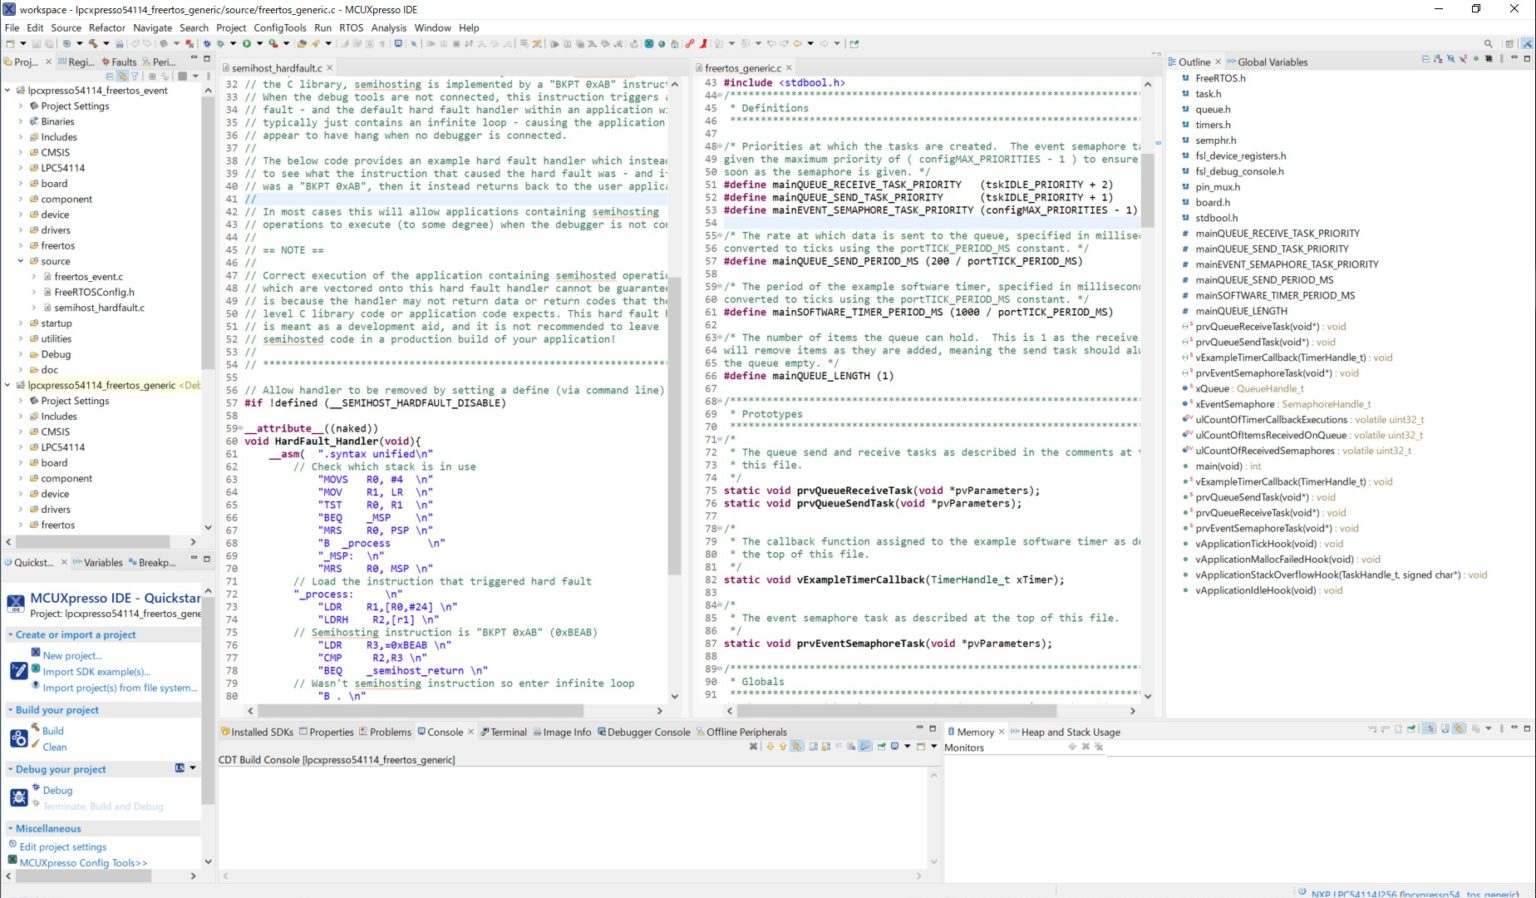The height and width of the screenshot is (898, 1536).
Task: Collapse the source folder in project tree
Action: [20, 261]
